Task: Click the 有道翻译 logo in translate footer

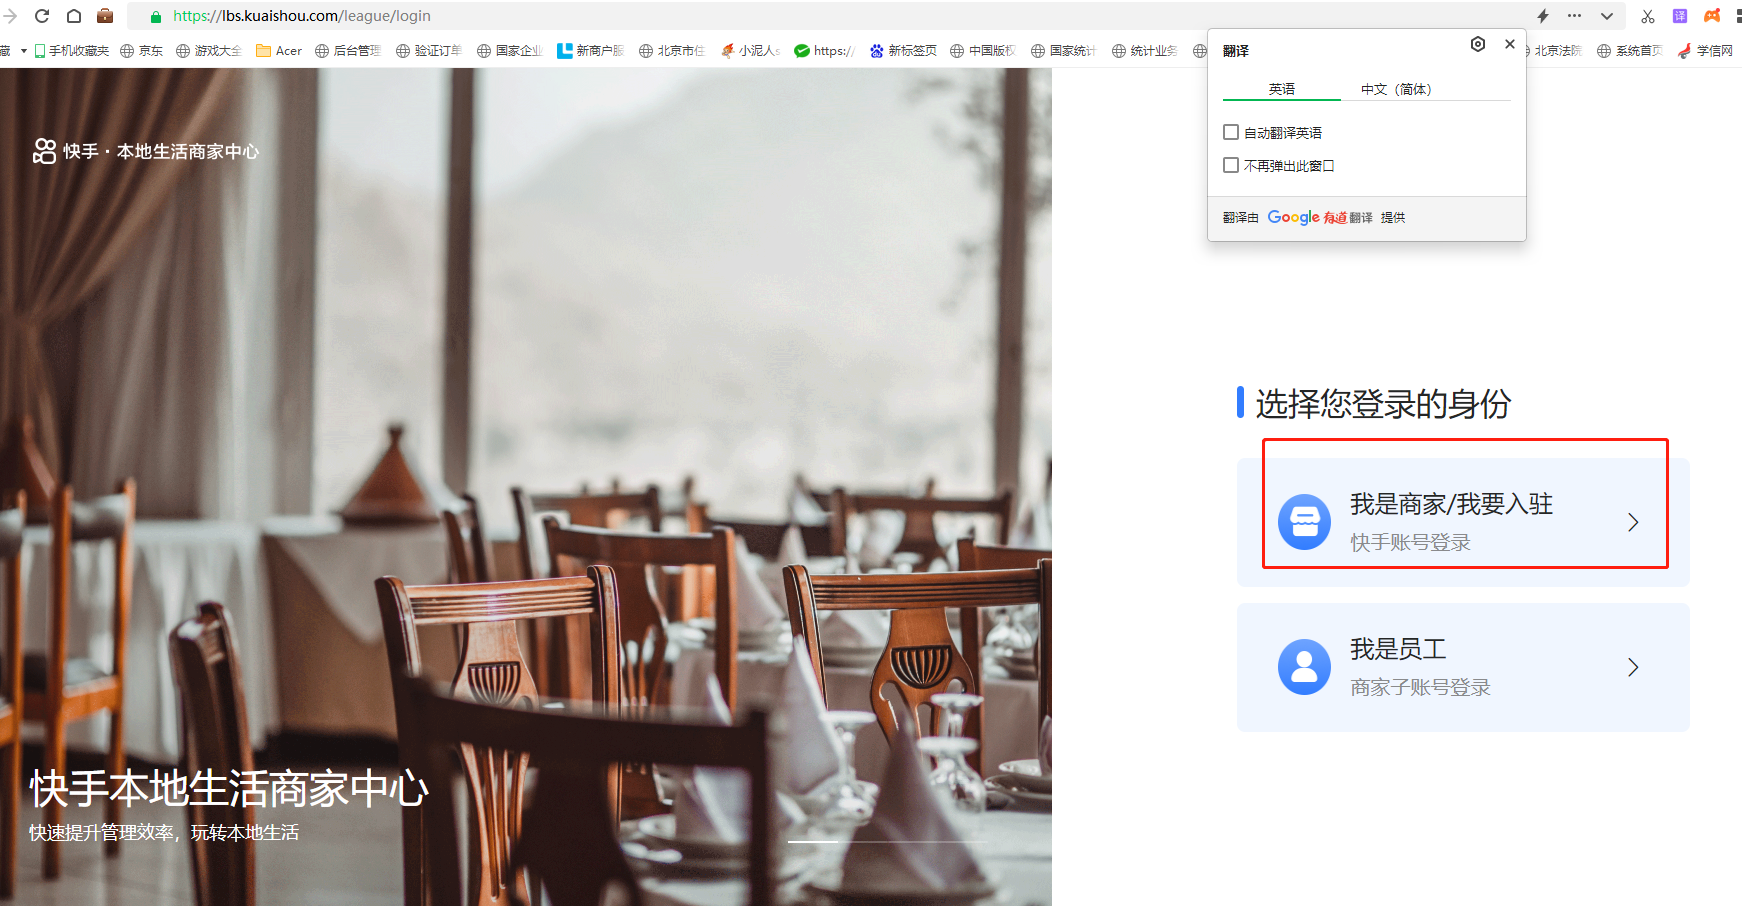Action: [x=1348, y=217]
